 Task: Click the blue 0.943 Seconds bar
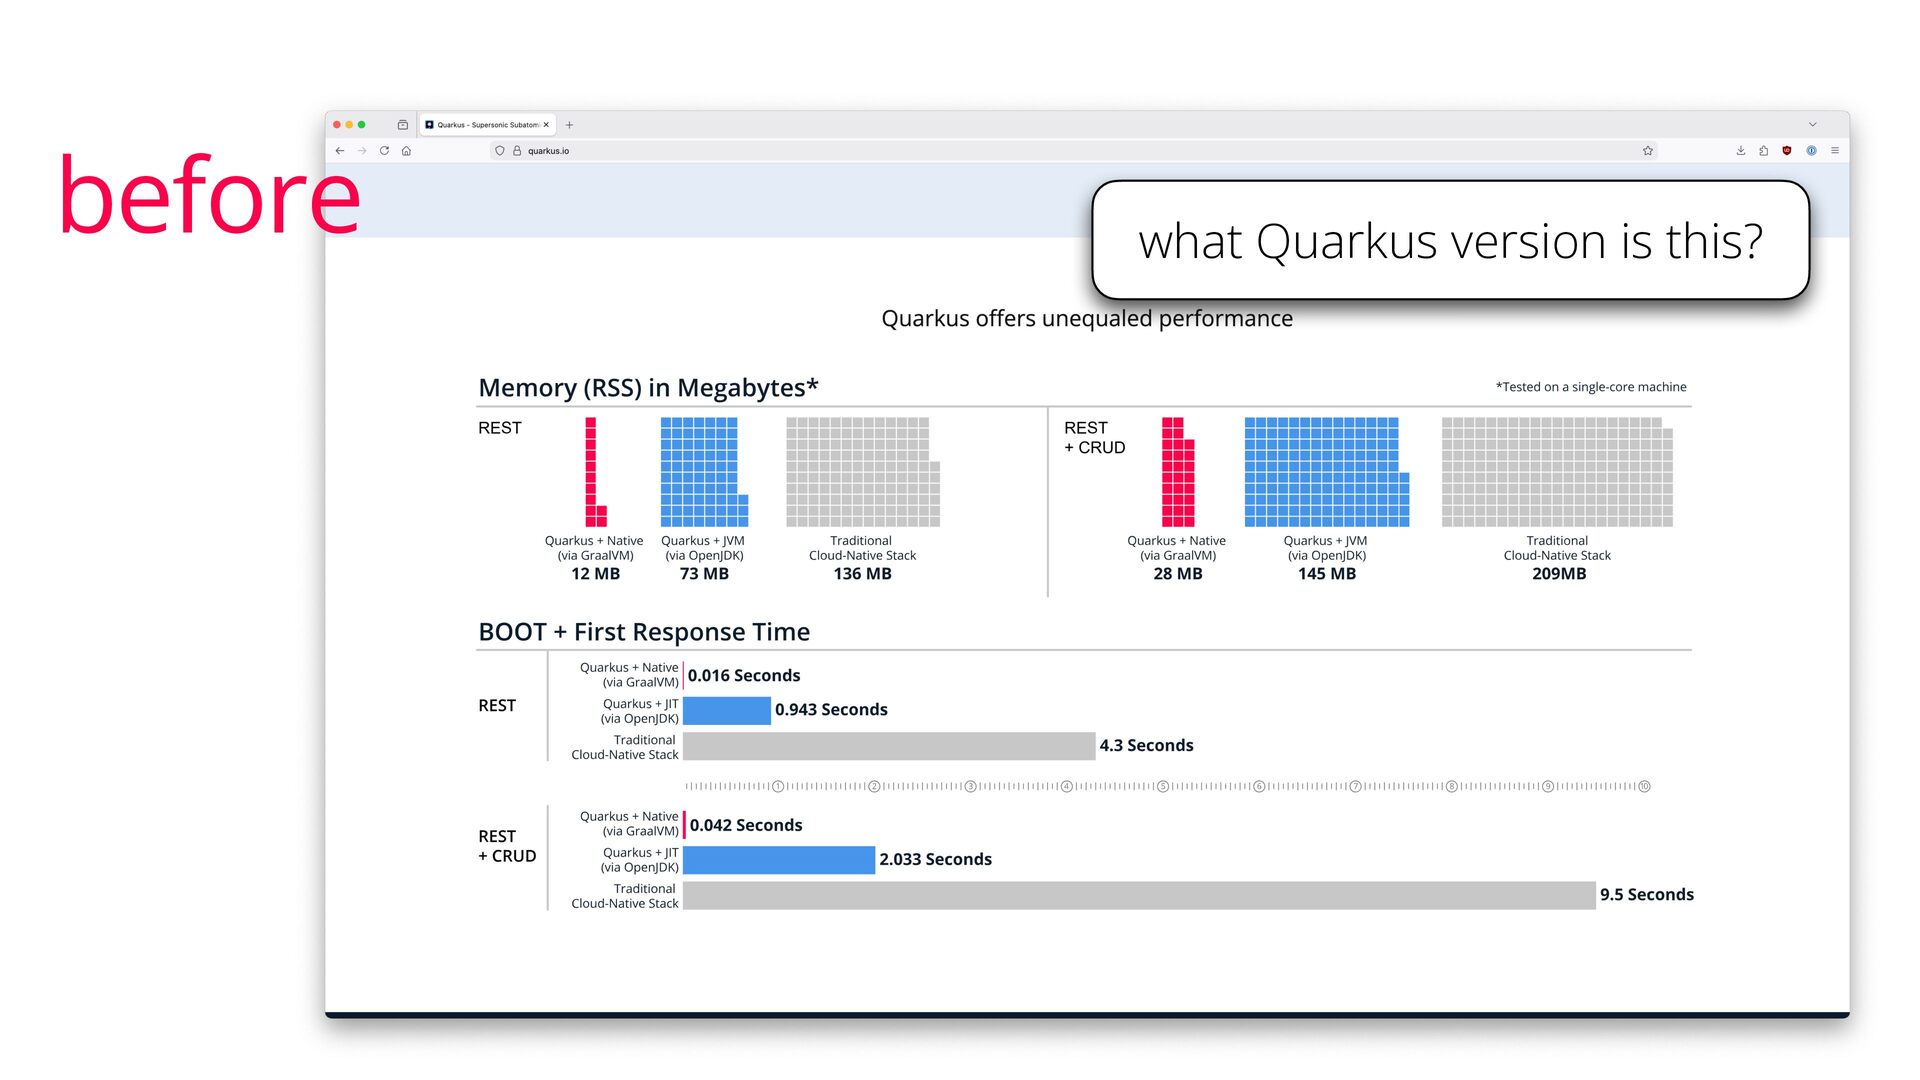pos(726,710)
